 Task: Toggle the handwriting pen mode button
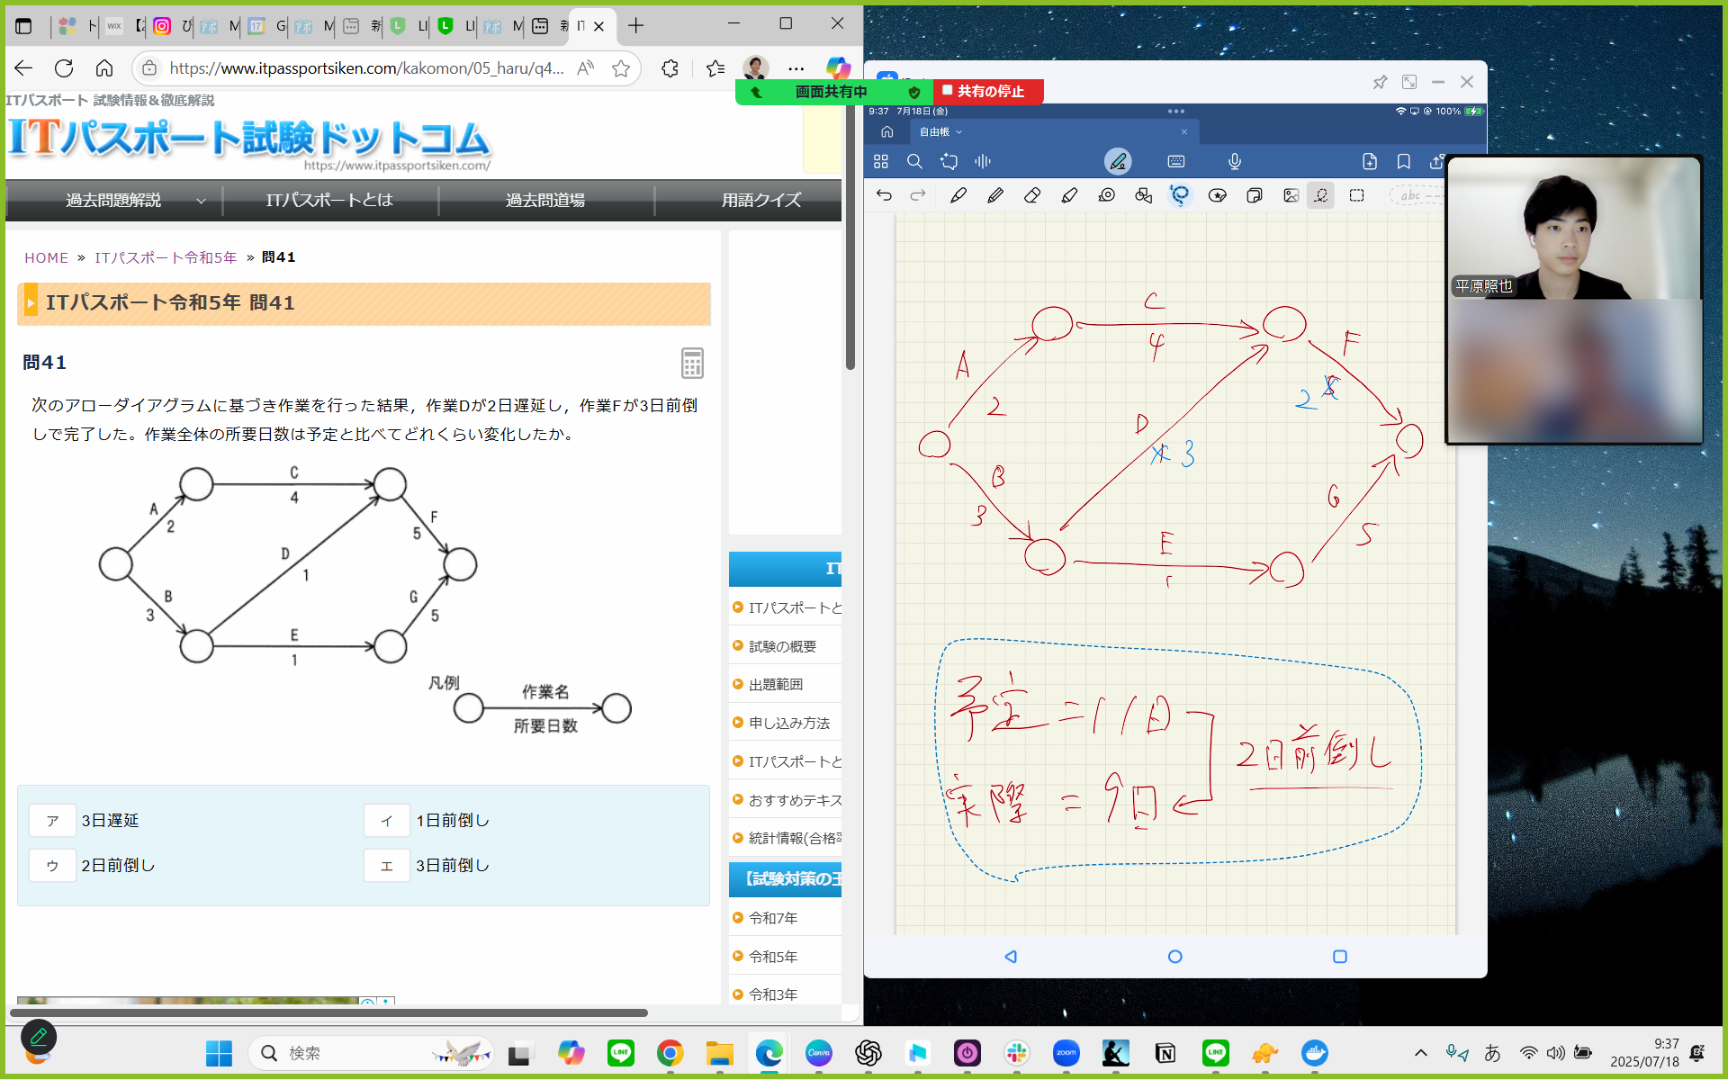click(1117, 161)
